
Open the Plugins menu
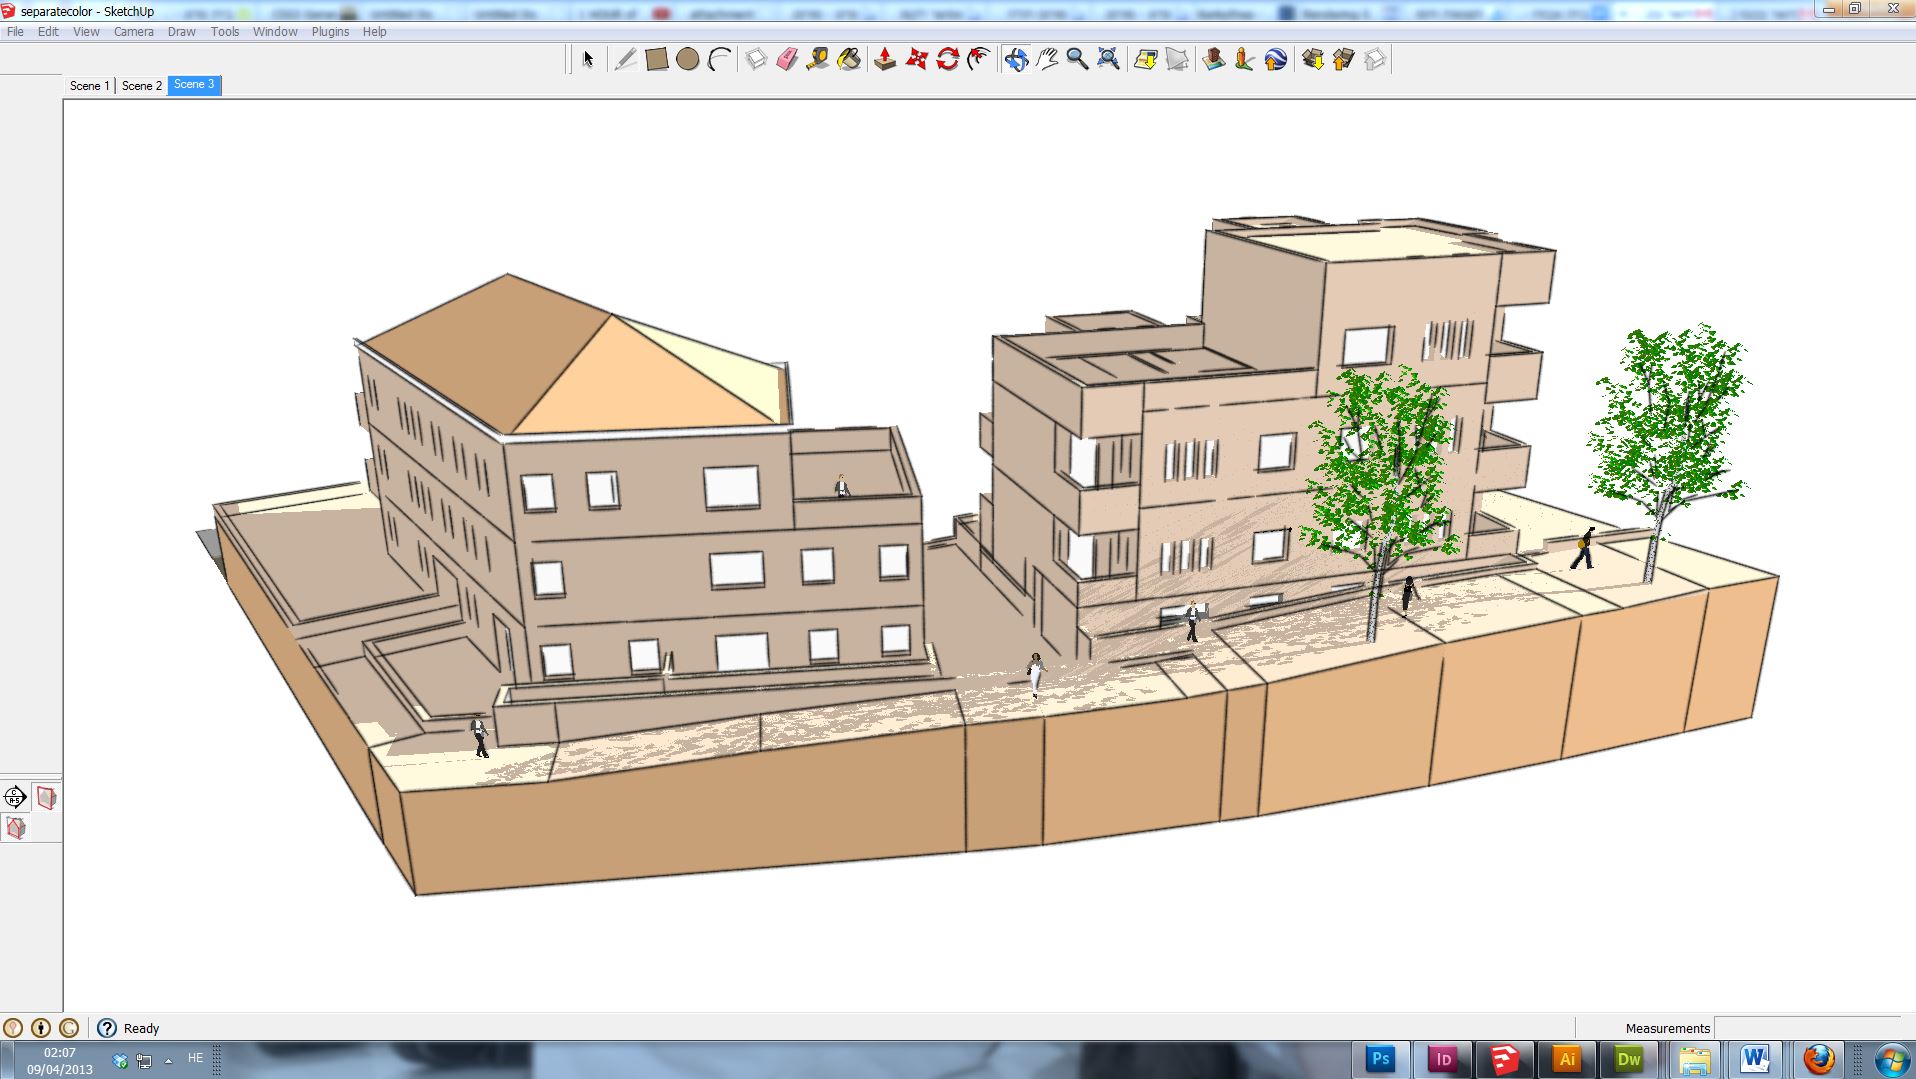(x=330, y=32)
